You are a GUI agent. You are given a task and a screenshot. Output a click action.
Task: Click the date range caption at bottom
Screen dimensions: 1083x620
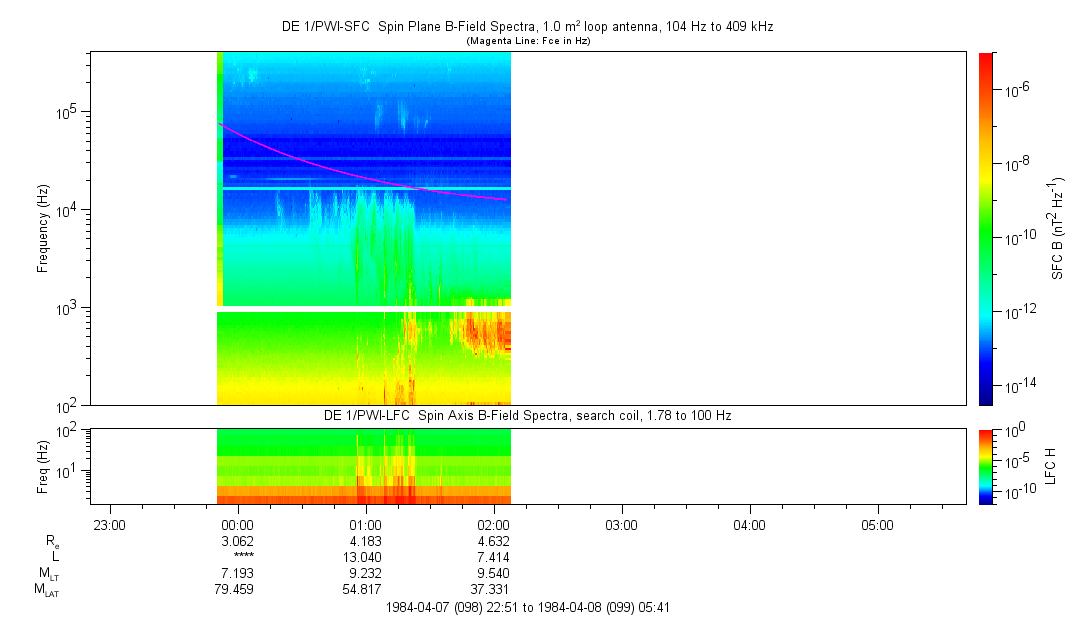(x=526, y=607)
